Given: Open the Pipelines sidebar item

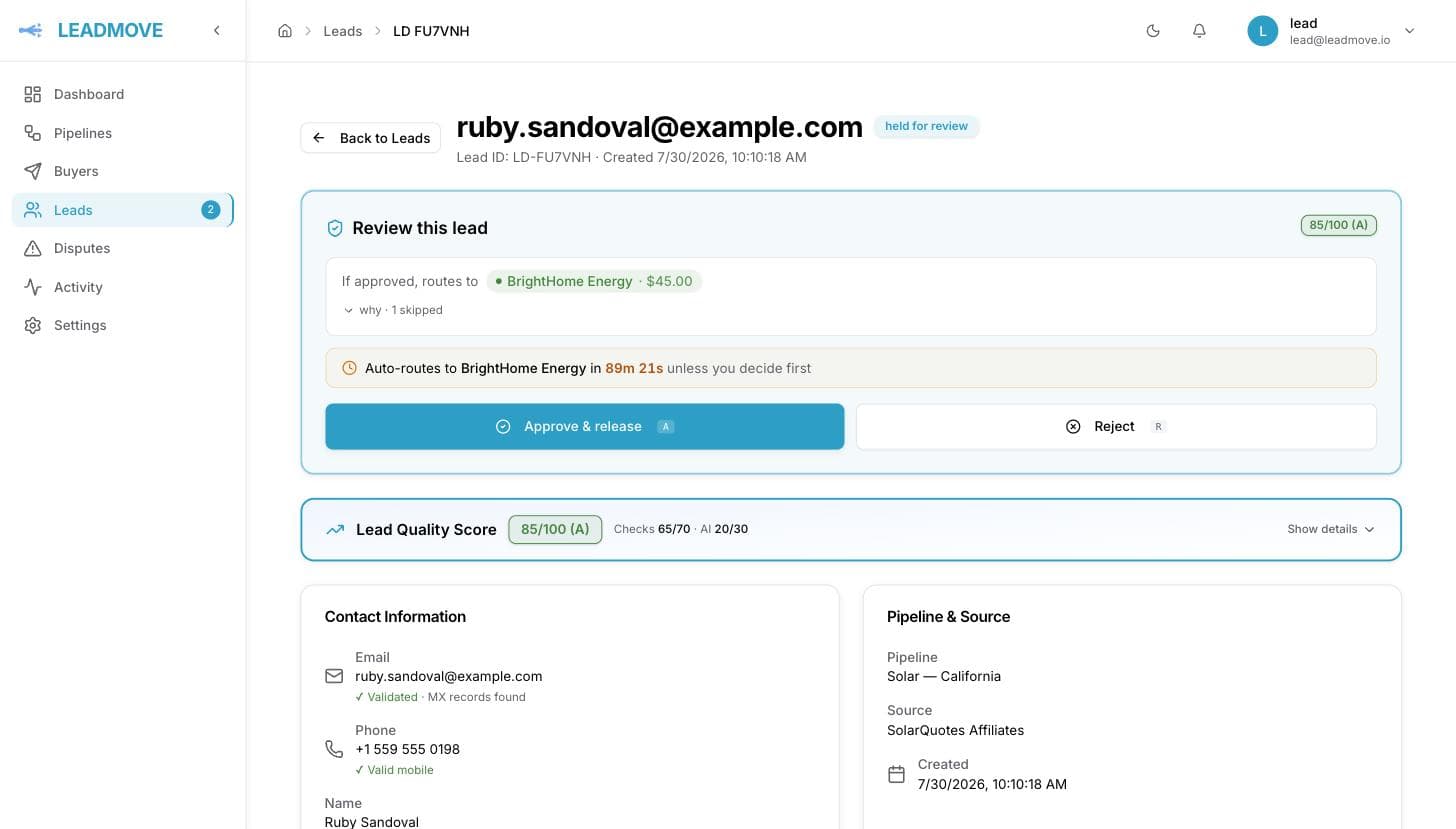Looking at the screenshot, I should 122,133.
